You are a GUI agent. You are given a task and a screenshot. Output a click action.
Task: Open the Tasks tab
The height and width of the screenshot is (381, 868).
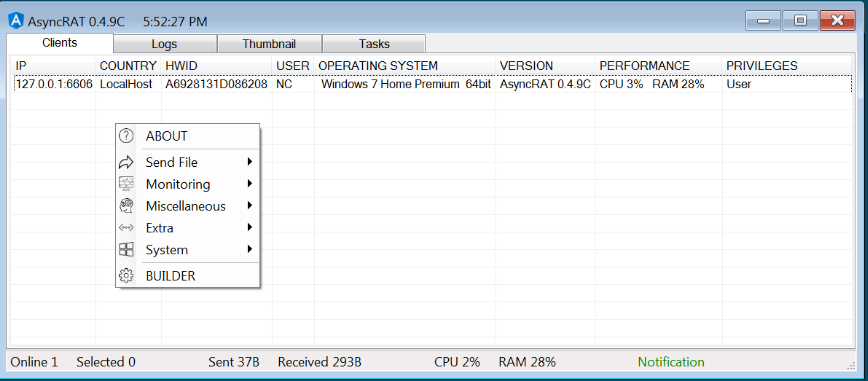374,44
